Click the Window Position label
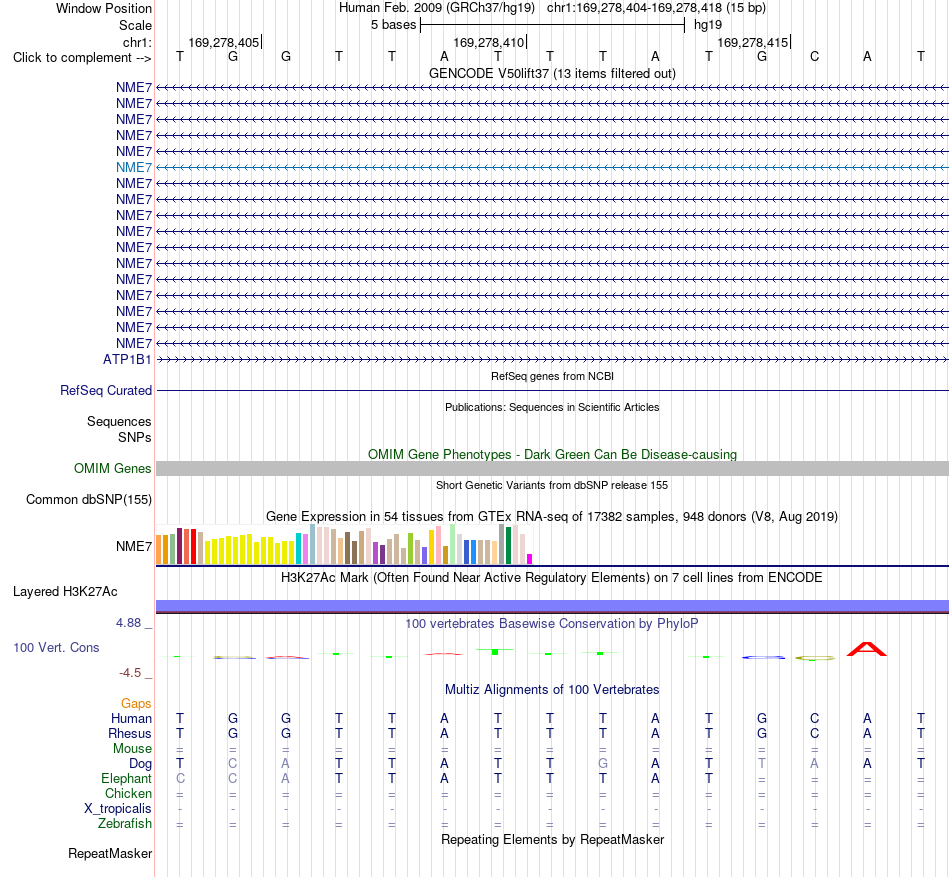 tap(104, 8)
